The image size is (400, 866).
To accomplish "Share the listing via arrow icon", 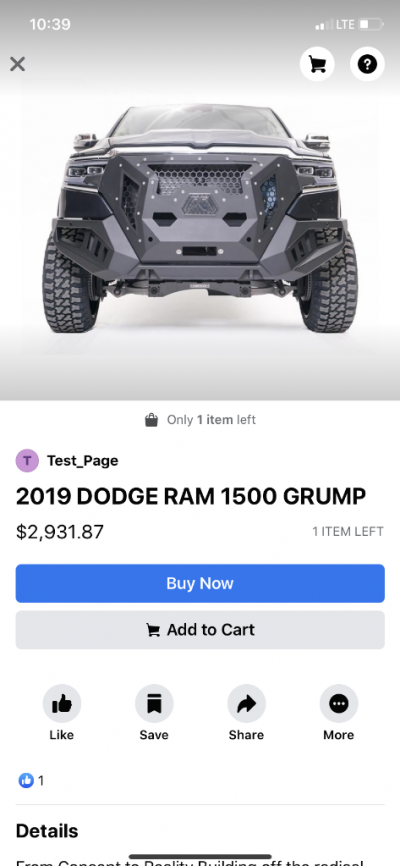I will point(246,704).
